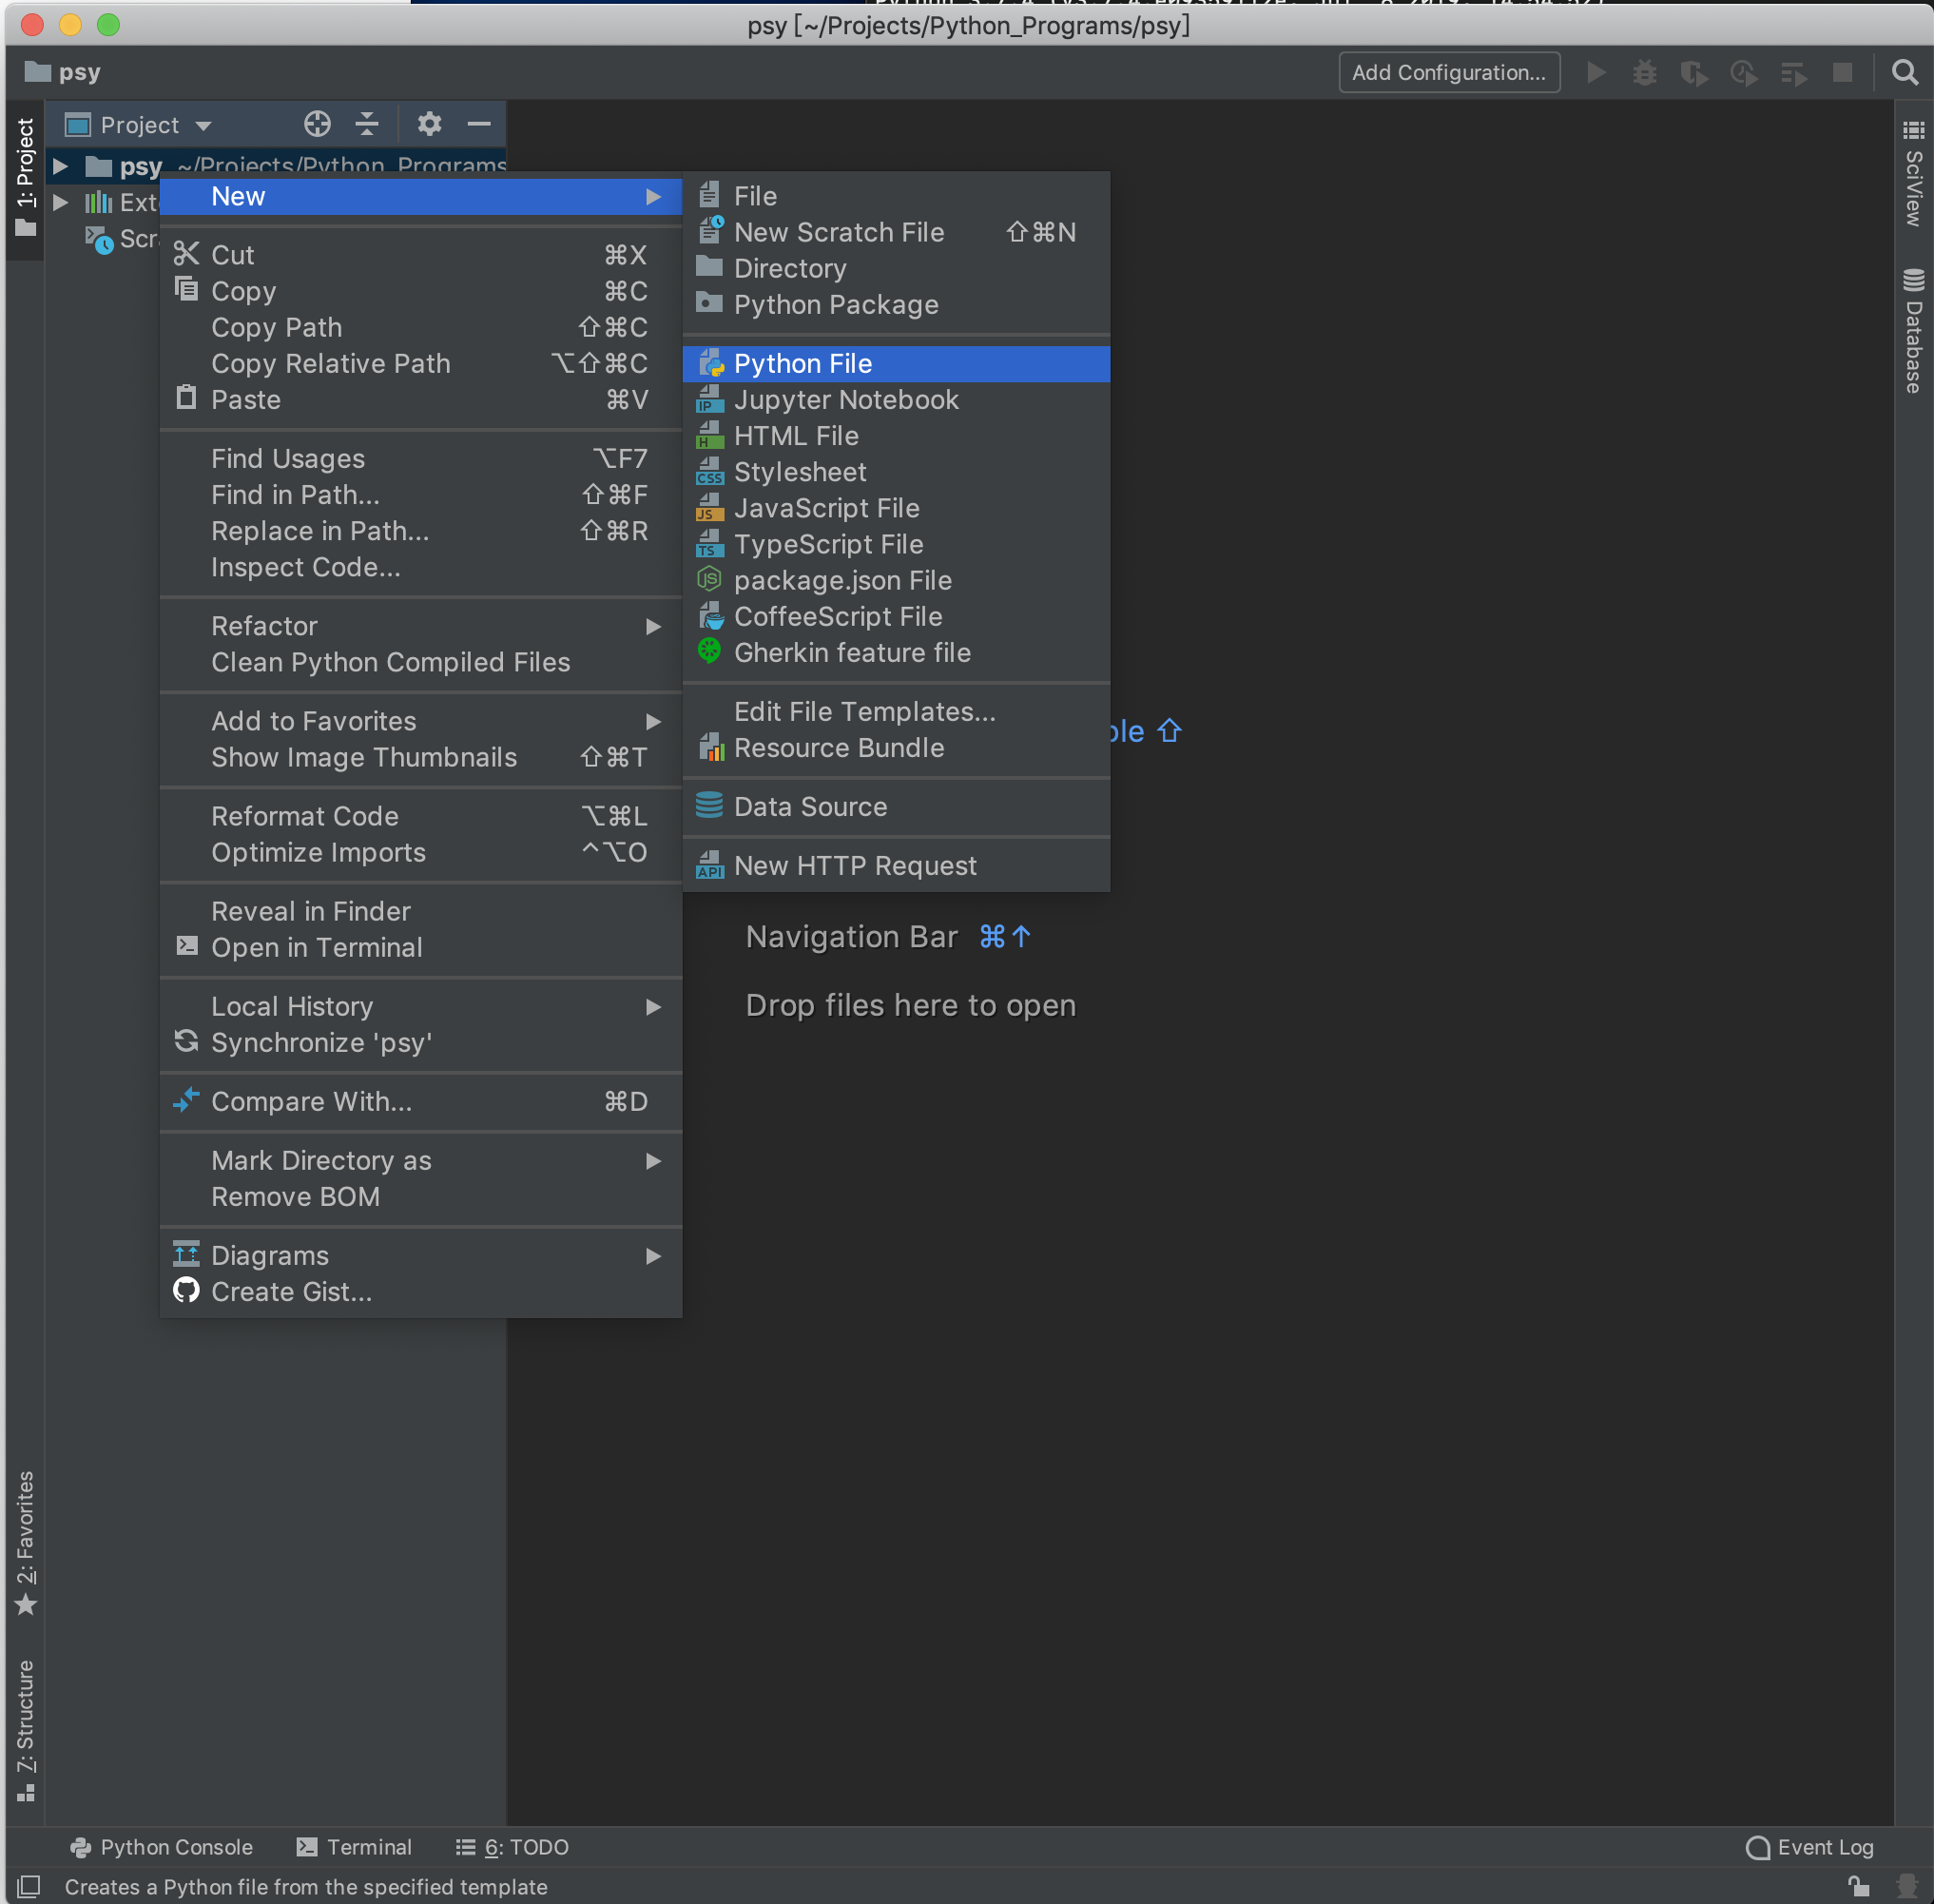
Task: Click the Debug bug icon in toolbar
Action: (1644, 73)
